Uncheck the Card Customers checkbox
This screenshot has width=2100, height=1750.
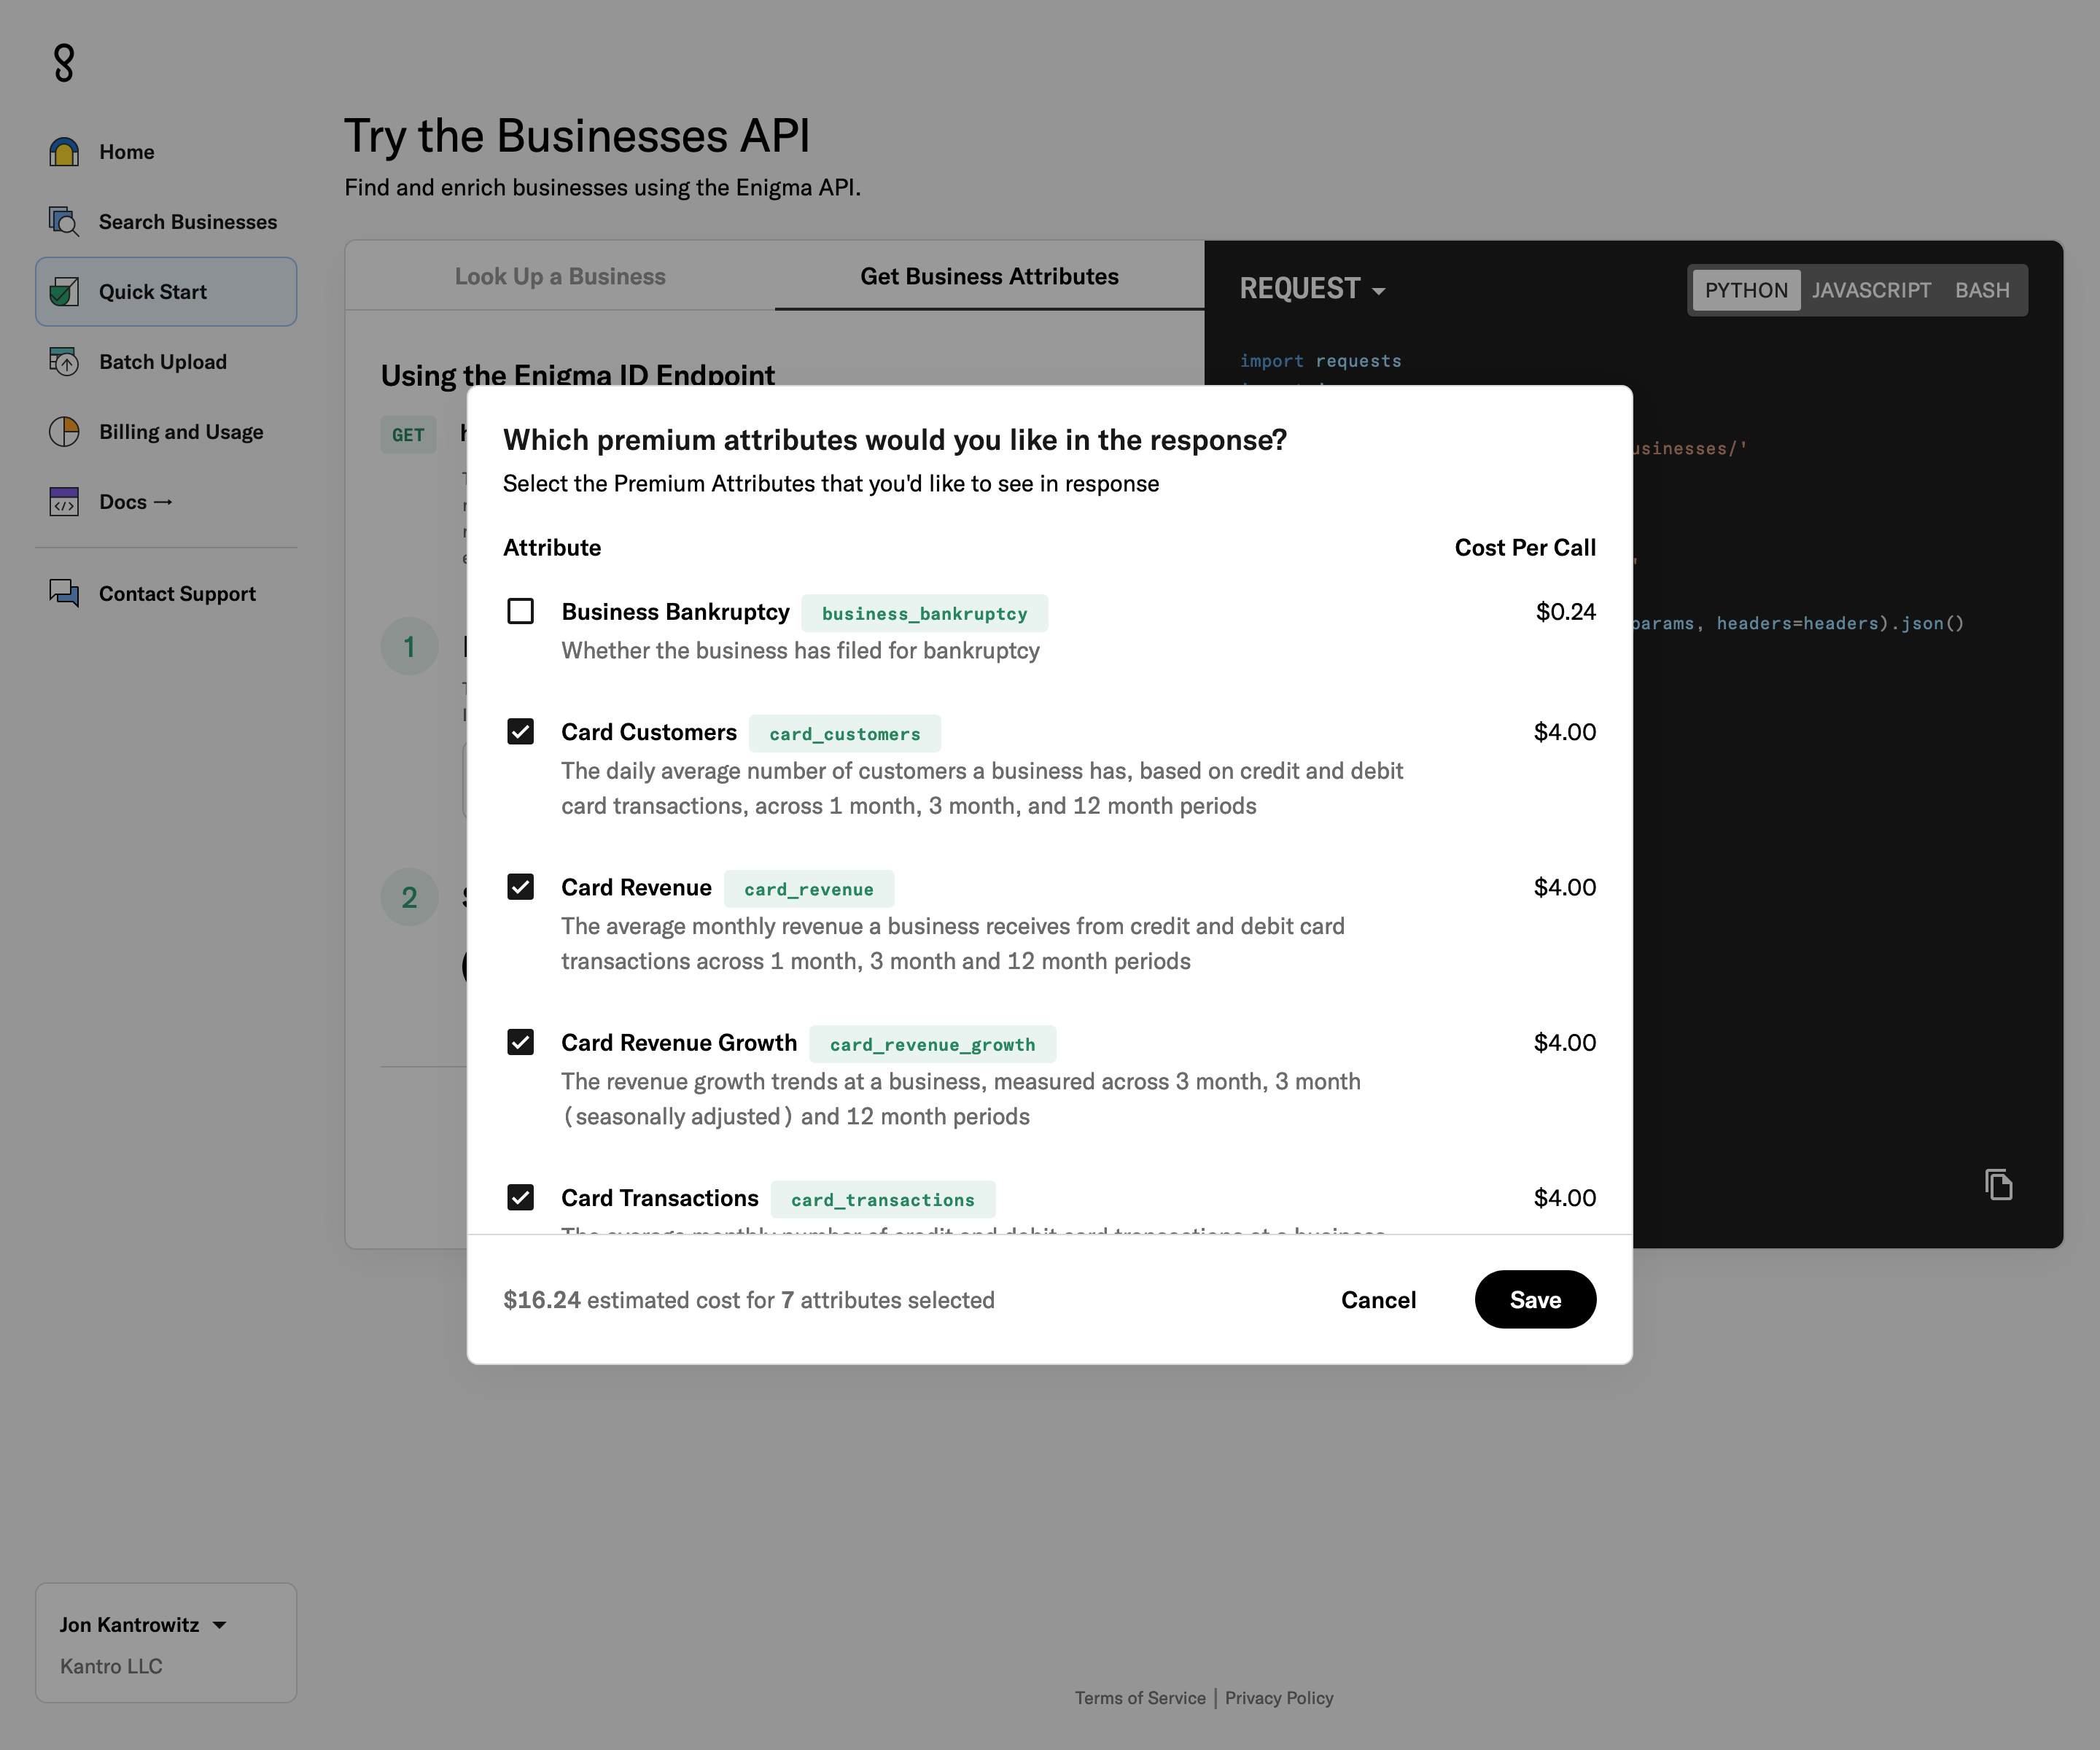click(520, 732)
